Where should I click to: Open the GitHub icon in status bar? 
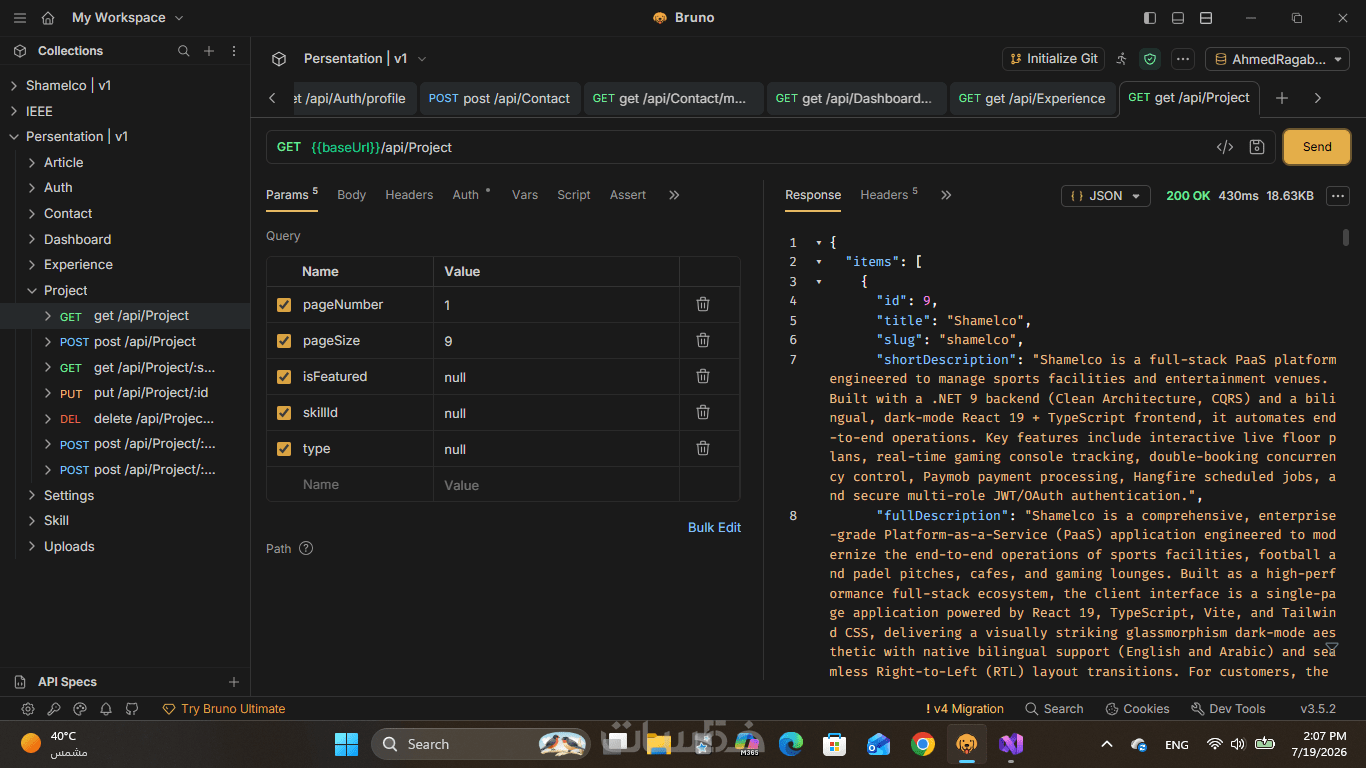[132, 709]
